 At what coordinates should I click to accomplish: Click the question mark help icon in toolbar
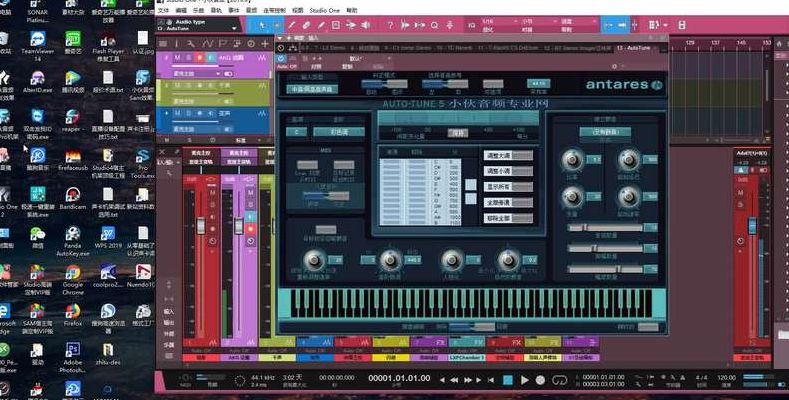coord(389,25)
